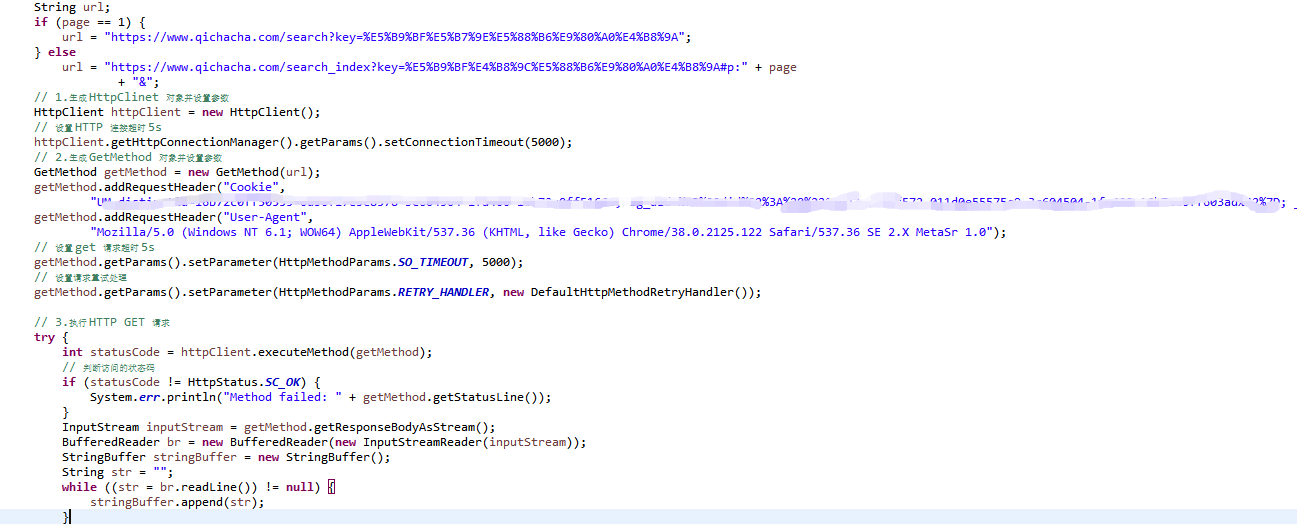Click the comment starting "// 2." about GetMethod

pyautogui.click(x=128, y=157)
